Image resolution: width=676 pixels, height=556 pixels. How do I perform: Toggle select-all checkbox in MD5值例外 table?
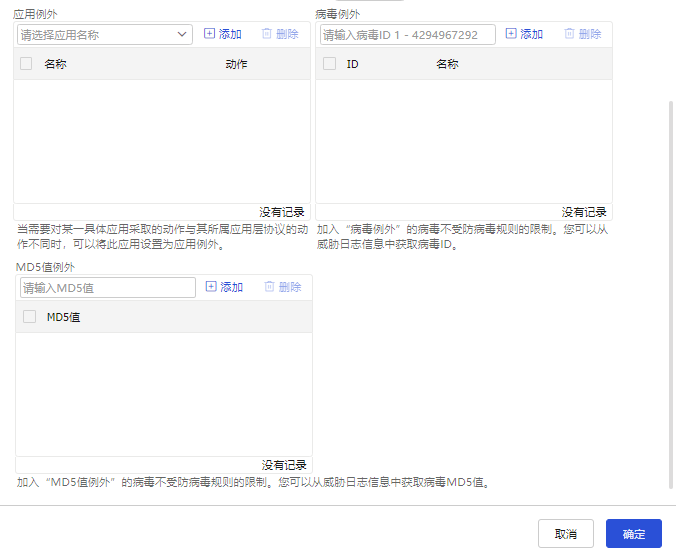click(x=29, y=317)
